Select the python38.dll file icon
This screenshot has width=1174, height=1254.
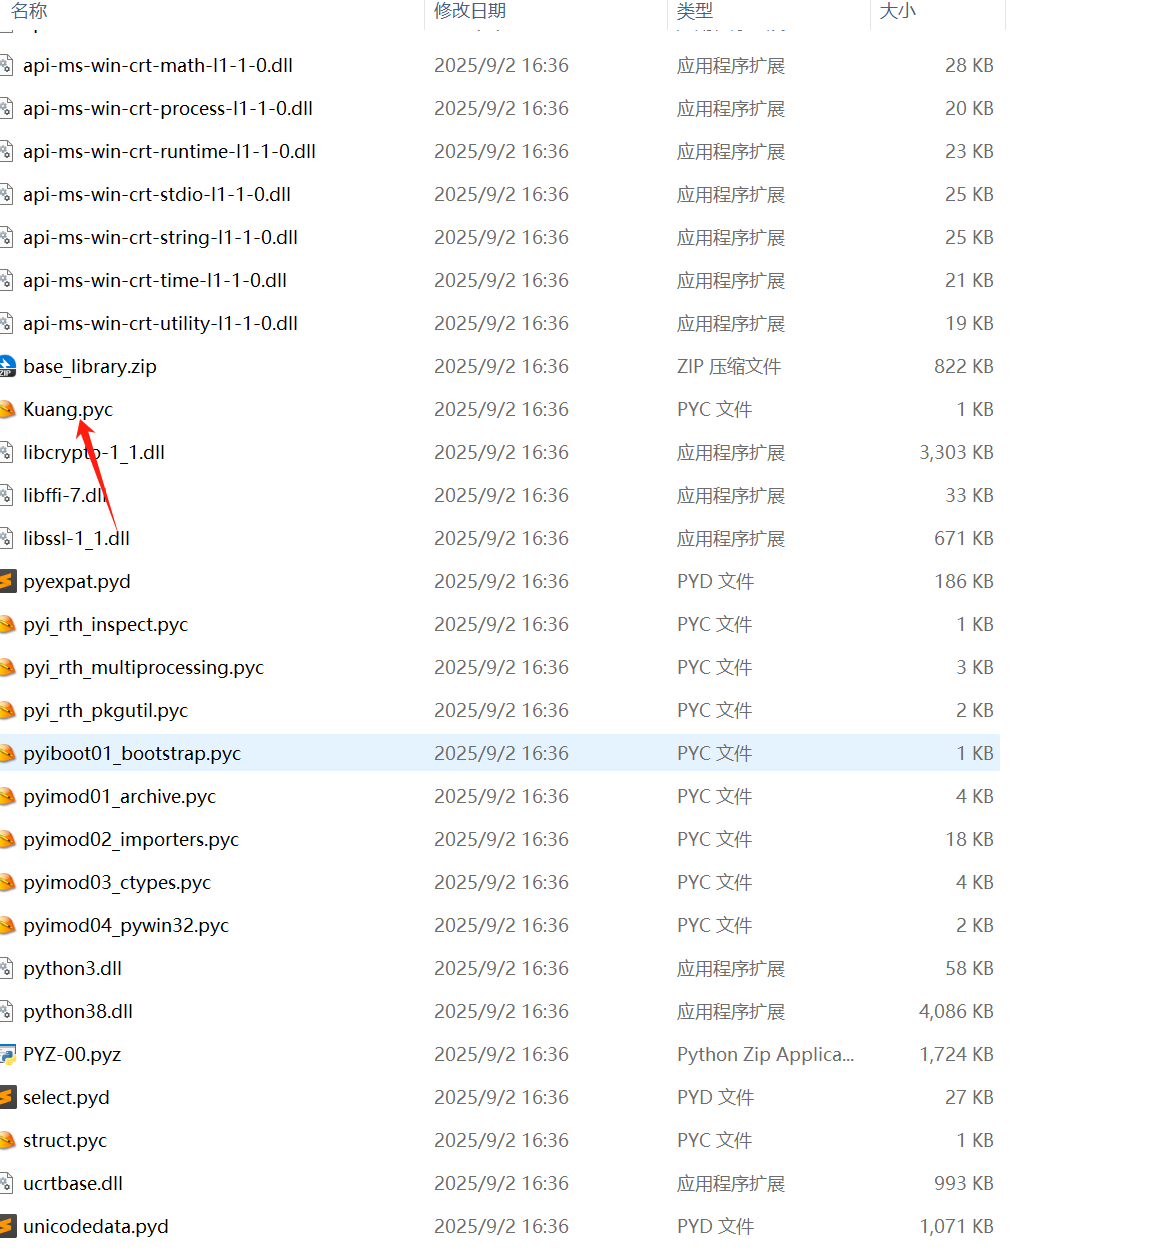[x=7, y=1012]
